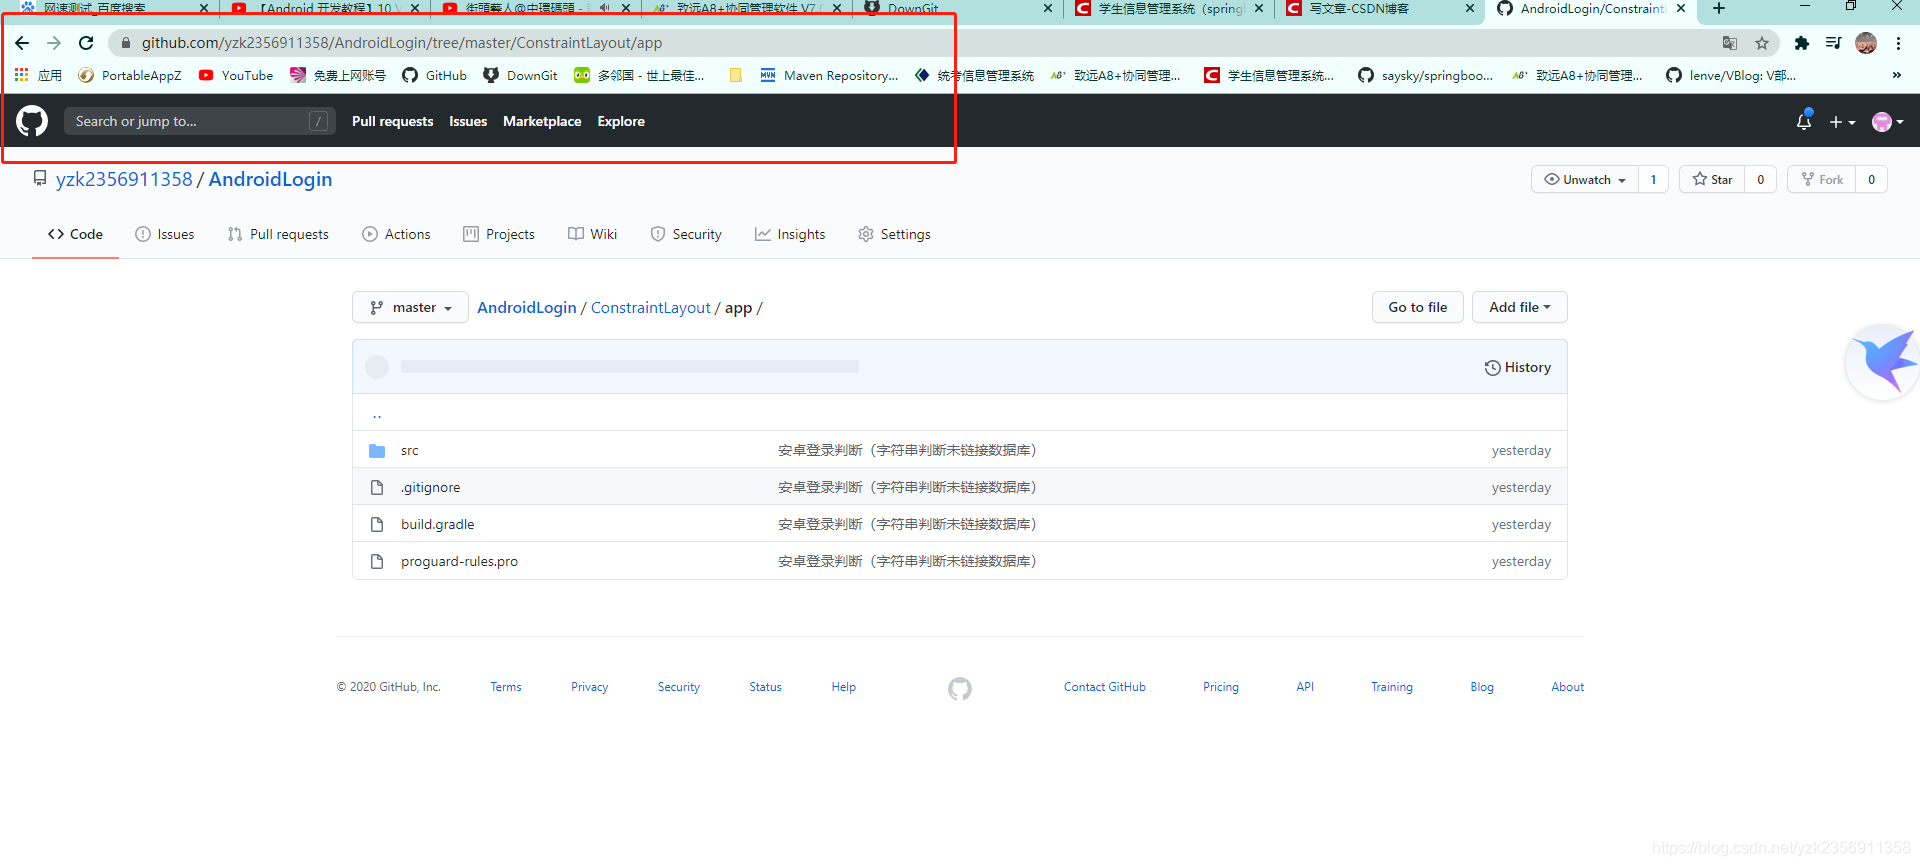Viewport: 1920px width, 866px height.
Task: Open the media control playlist icon
Action: point(1833,43)
